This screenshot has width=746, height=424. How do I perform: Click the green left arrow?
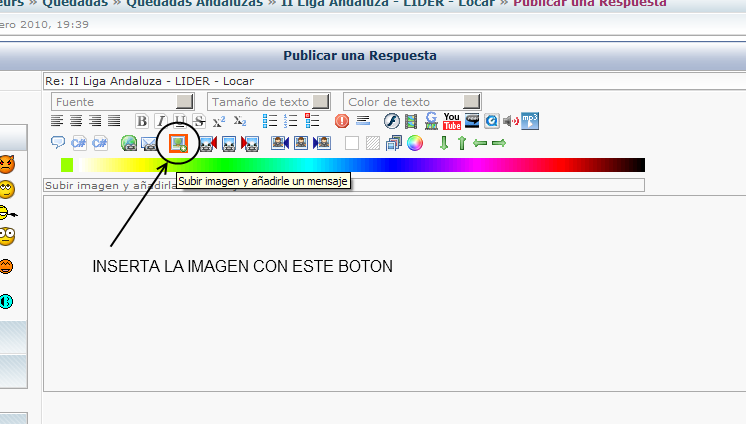[x=480, y=143]
